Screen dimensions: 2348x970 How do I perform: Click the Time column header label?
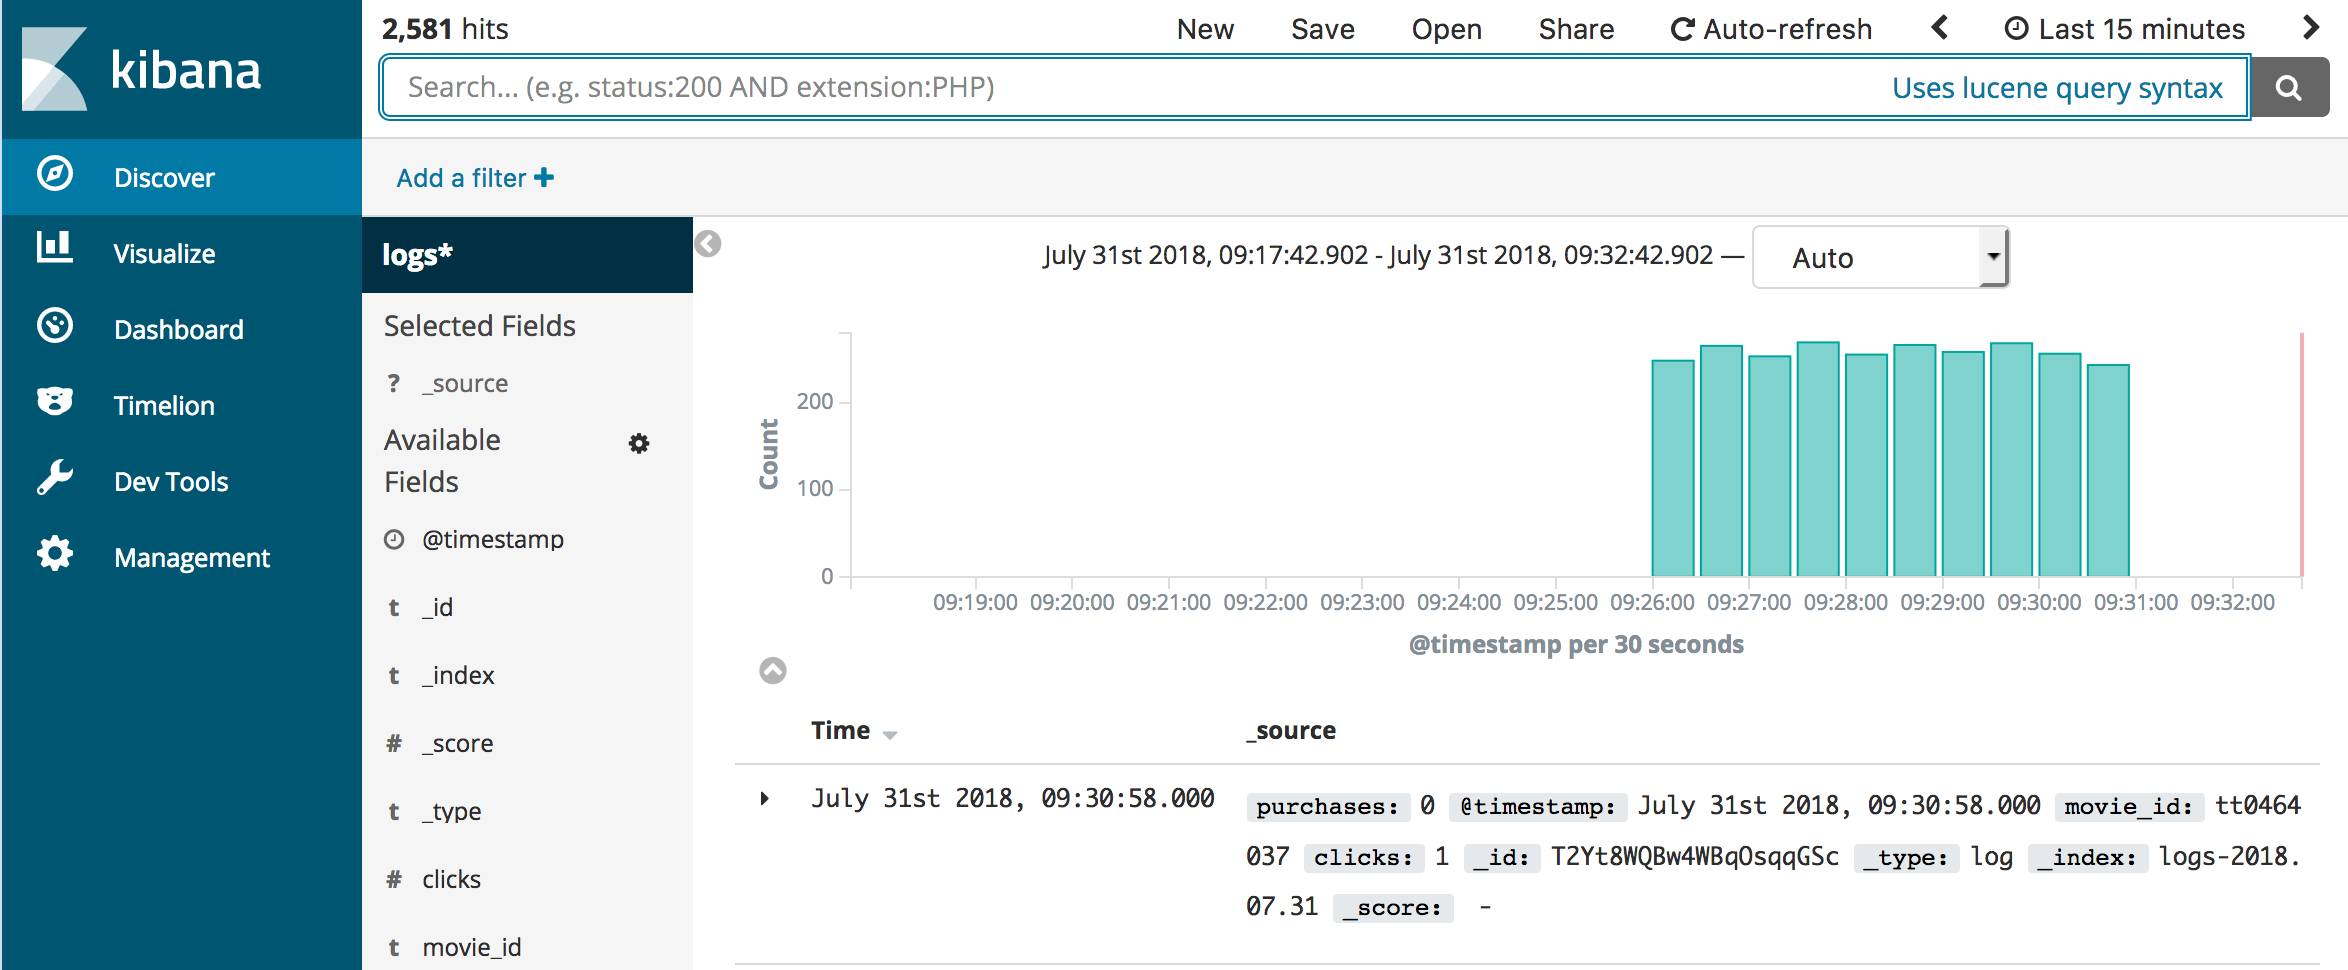(840, 731)
